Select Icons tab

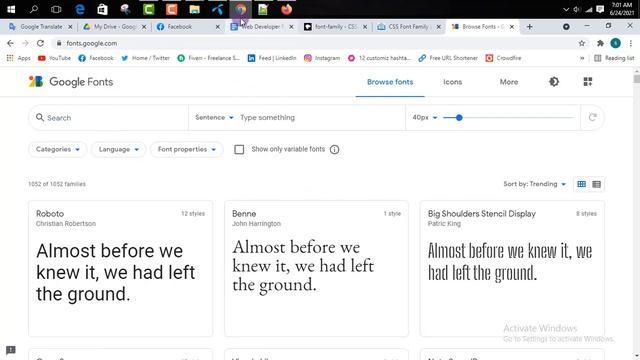452,82
